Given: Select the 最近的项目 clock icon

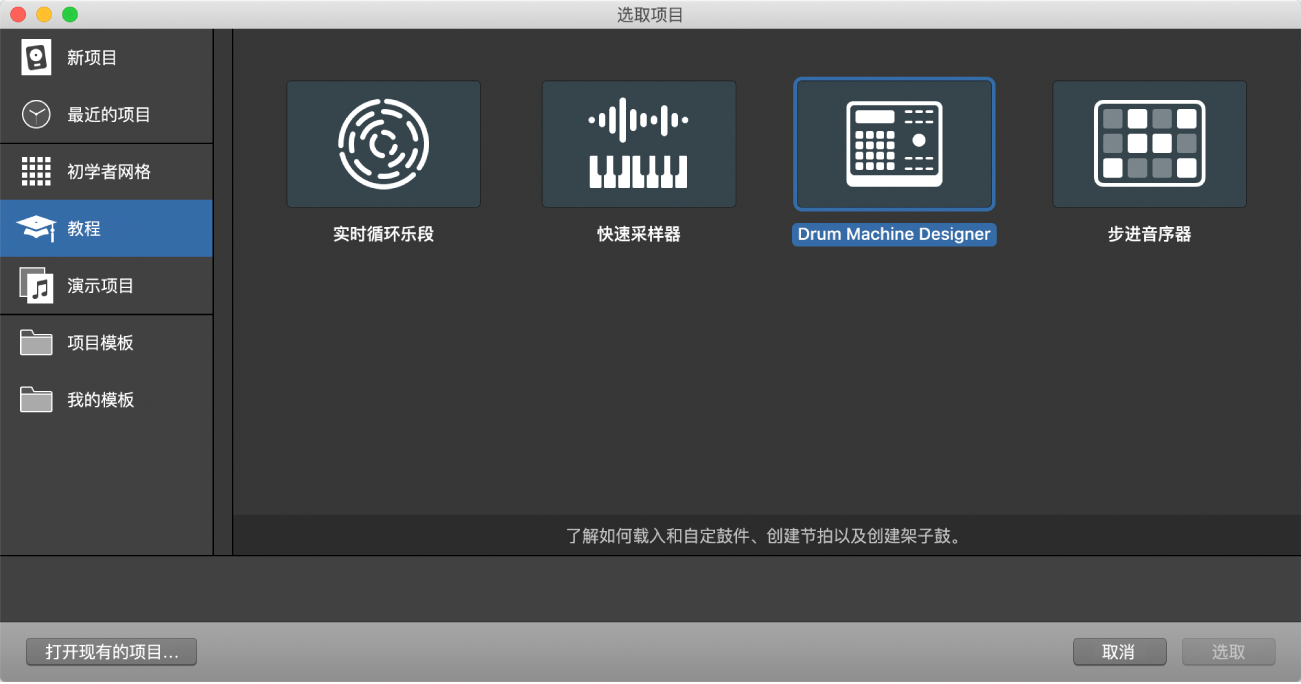Looking at the screenshot, I should [35, 114].
